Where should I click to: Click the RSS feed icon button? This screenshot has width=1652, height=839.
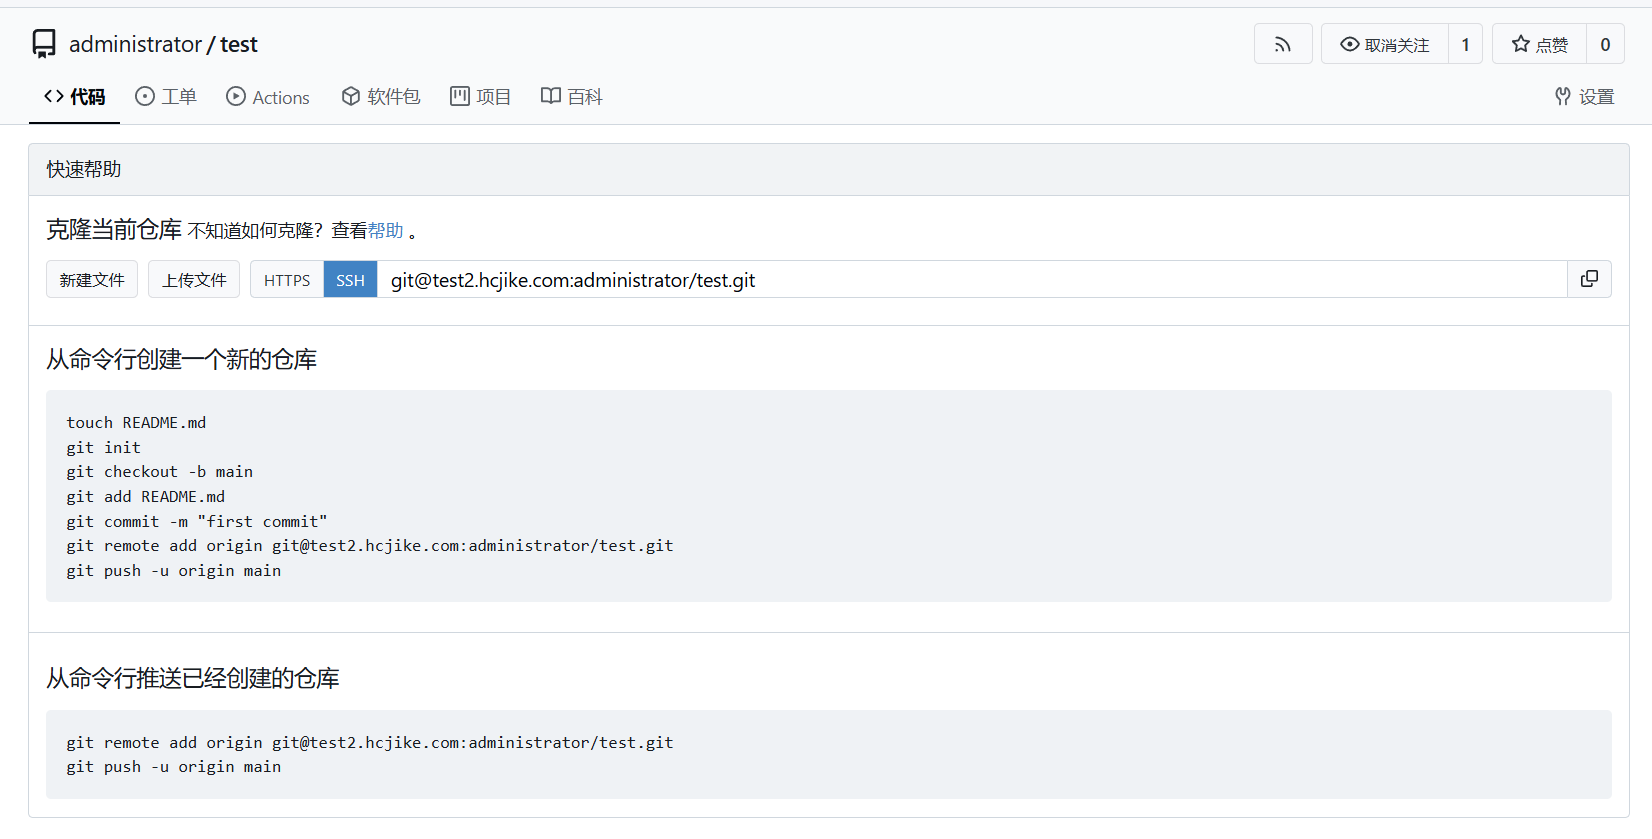1282,45
